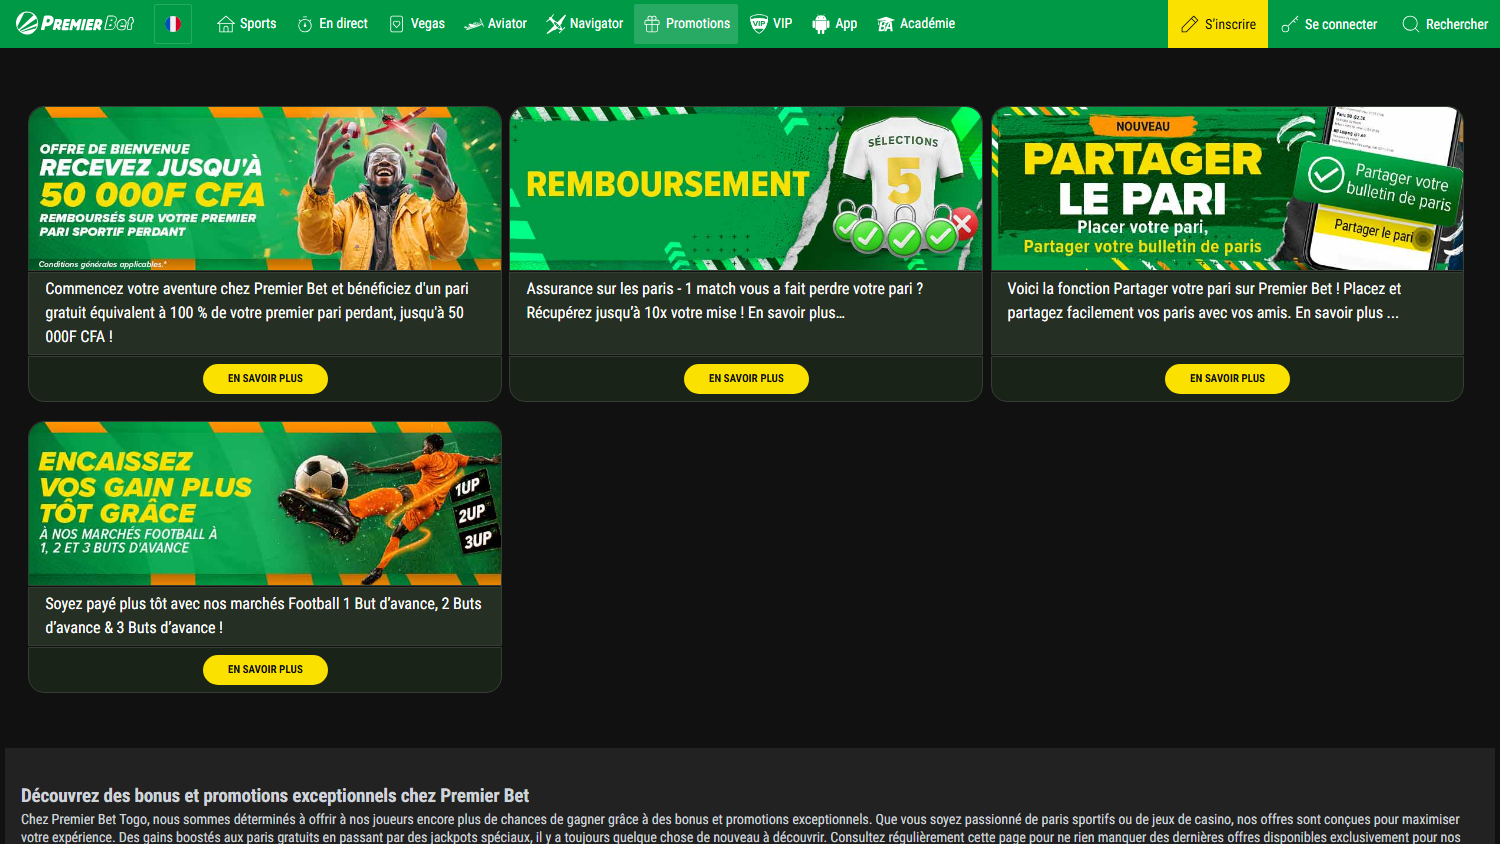Click En savoir plus under Remboursement

(x=746, y=379)
